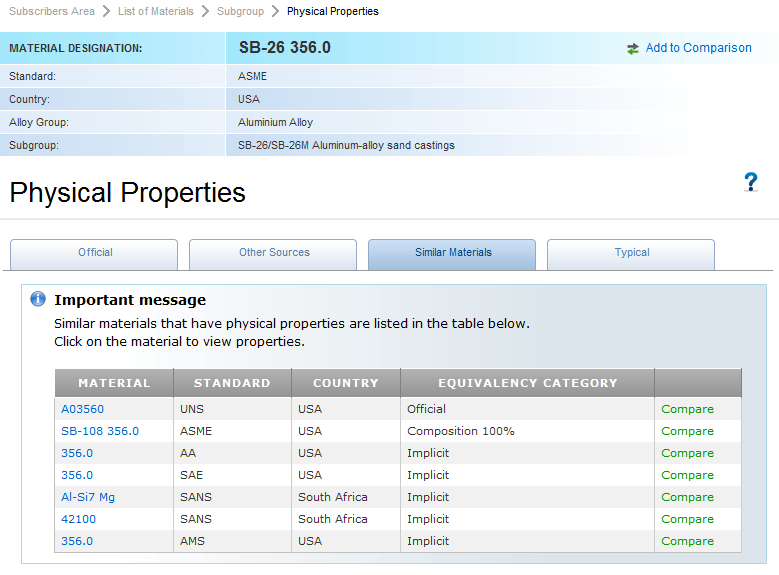This screenshot has width=779, height=575.
Task: Open material A03560
Action: (x=82, y=409)
